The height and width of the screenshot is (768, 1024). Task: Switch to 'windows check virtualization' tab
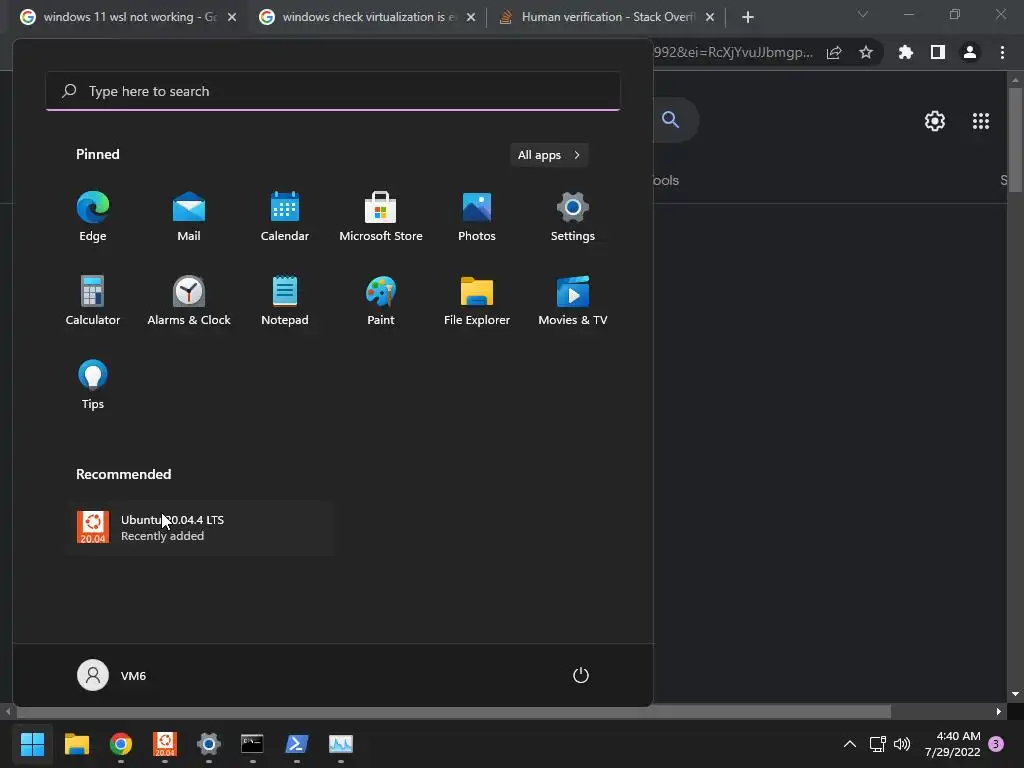coord(368,17)
